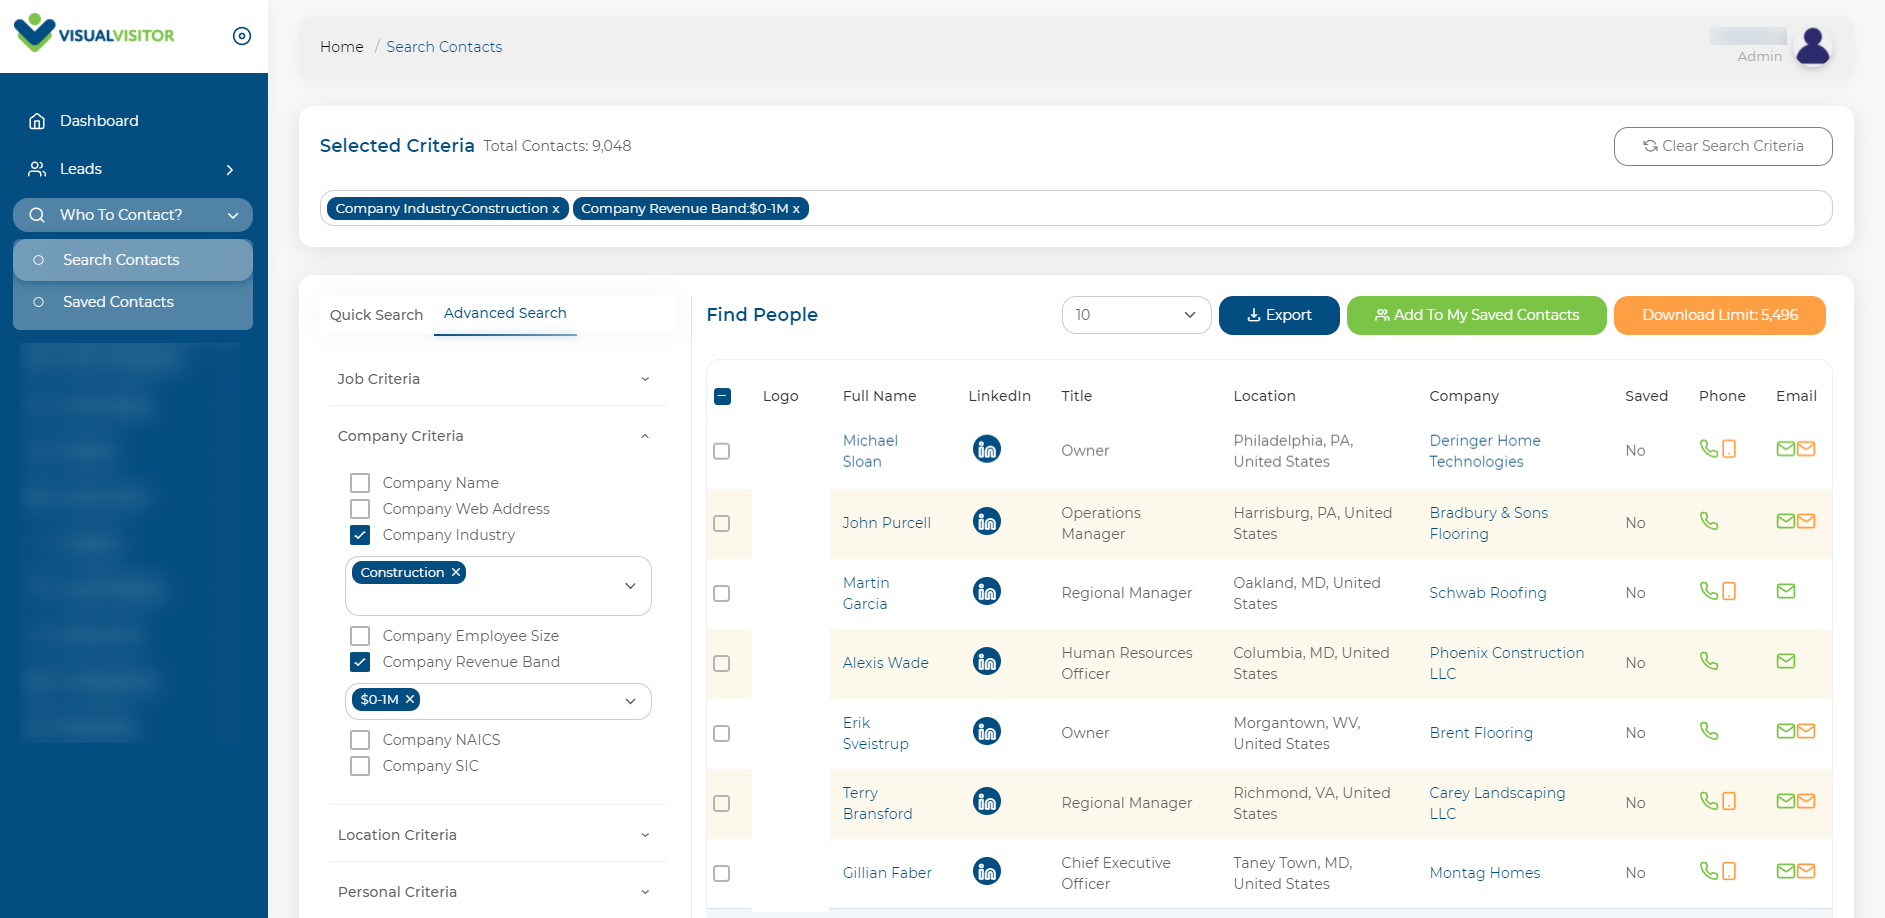Toggle the select-all contacts checkbox
The width and height of the screenshot is (1885, 918).
click(x=723, y=396)
